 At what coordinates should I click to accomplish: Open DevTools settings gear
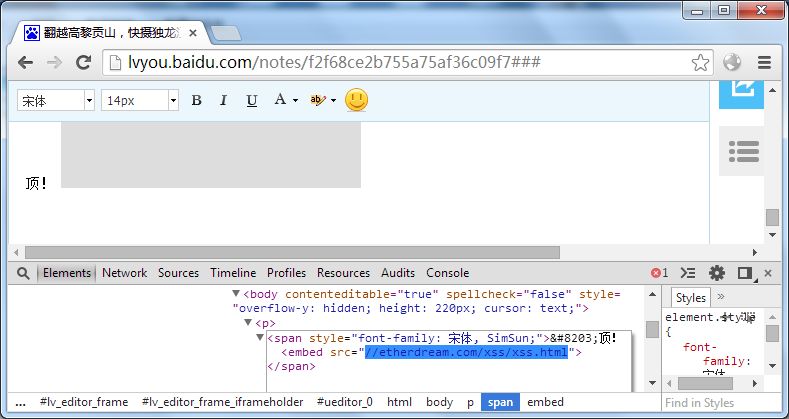717,273
